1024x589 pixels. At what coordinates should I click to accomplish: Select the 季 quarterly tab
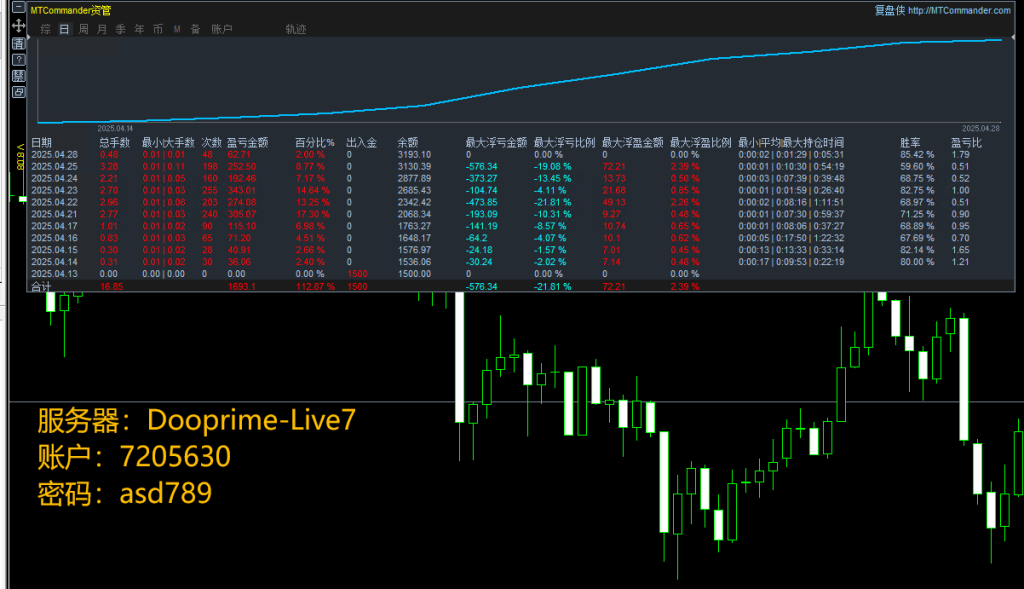coord(120,29)
